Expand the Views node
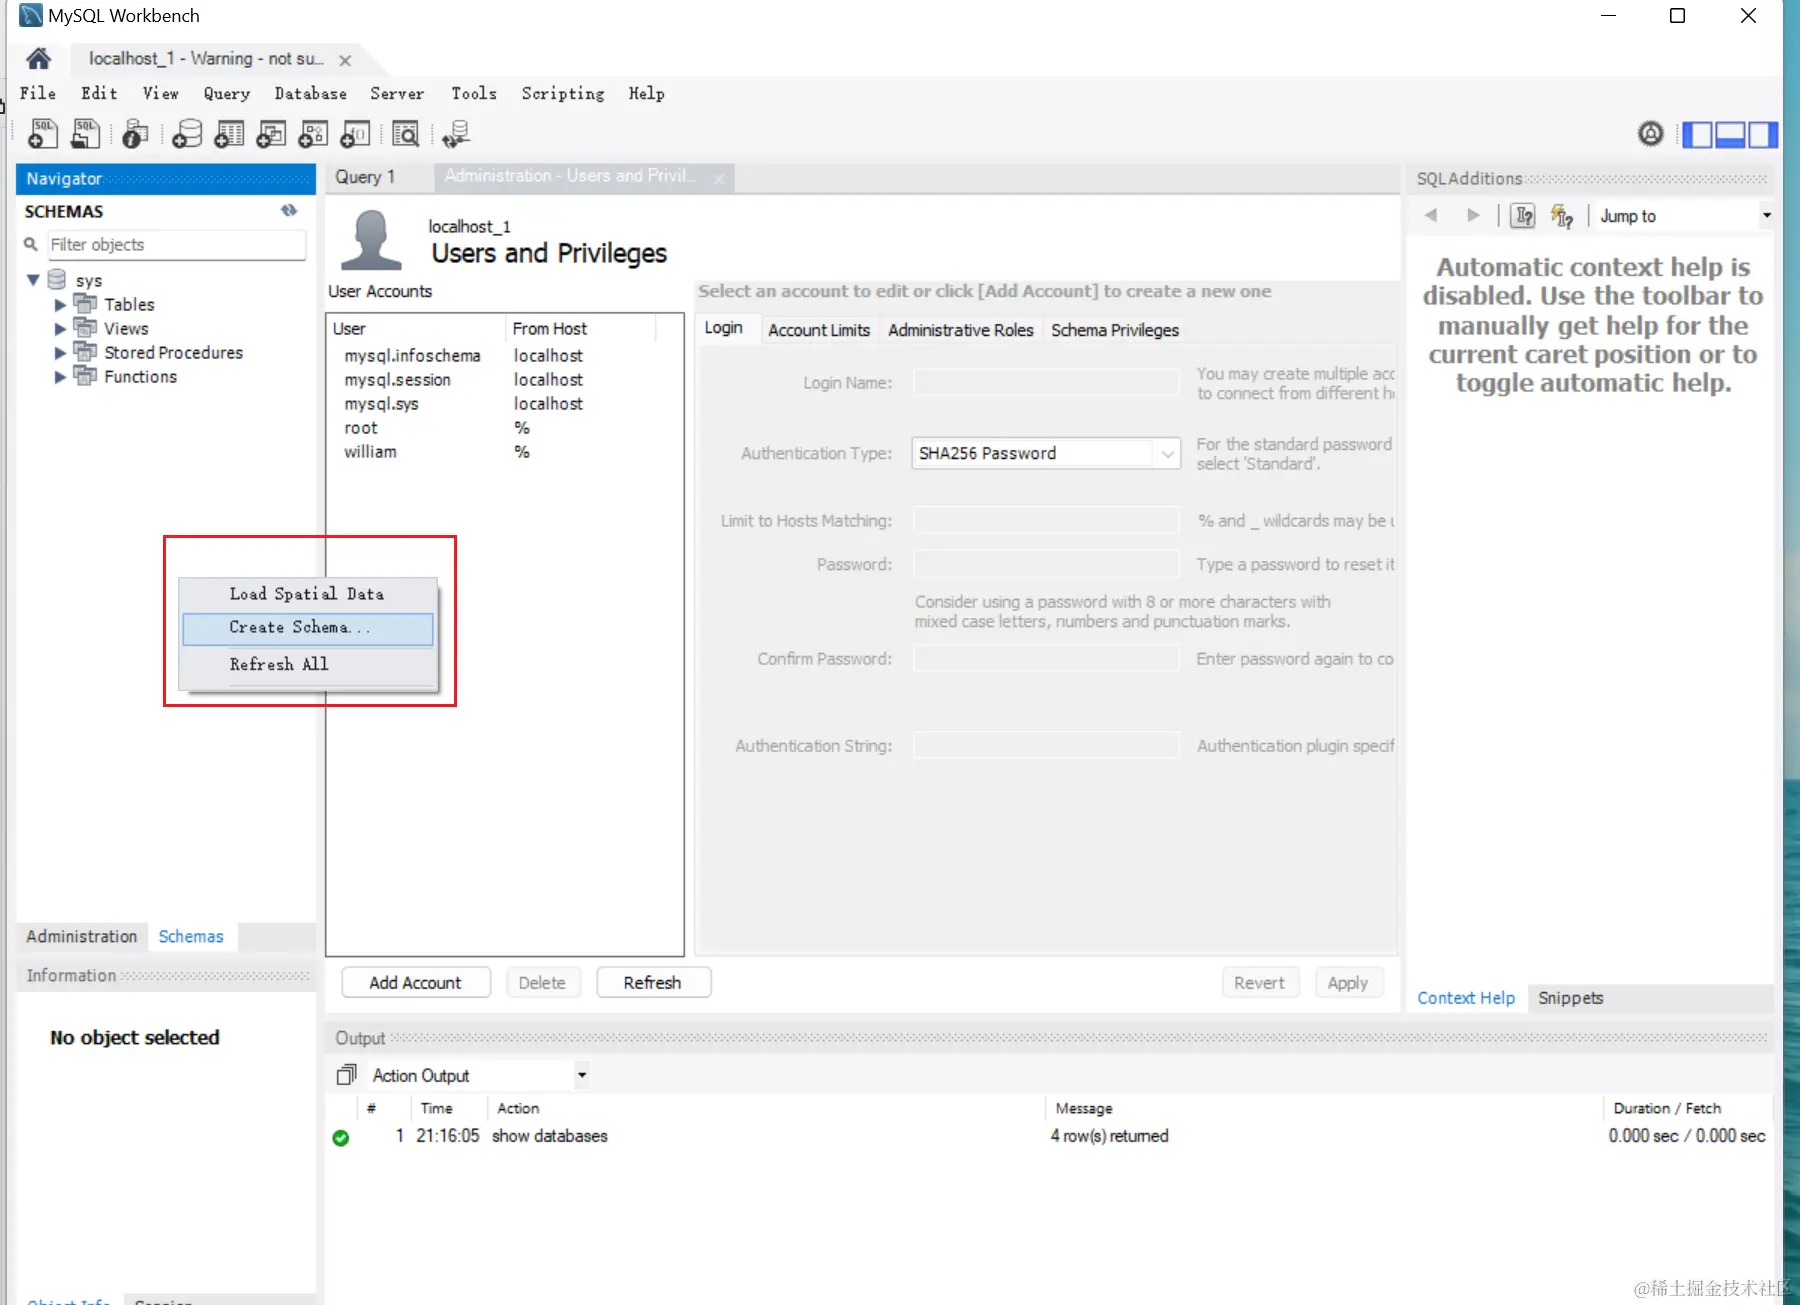The width and height of the screenshot is (1800, 1305). click(x=60, y=329)
